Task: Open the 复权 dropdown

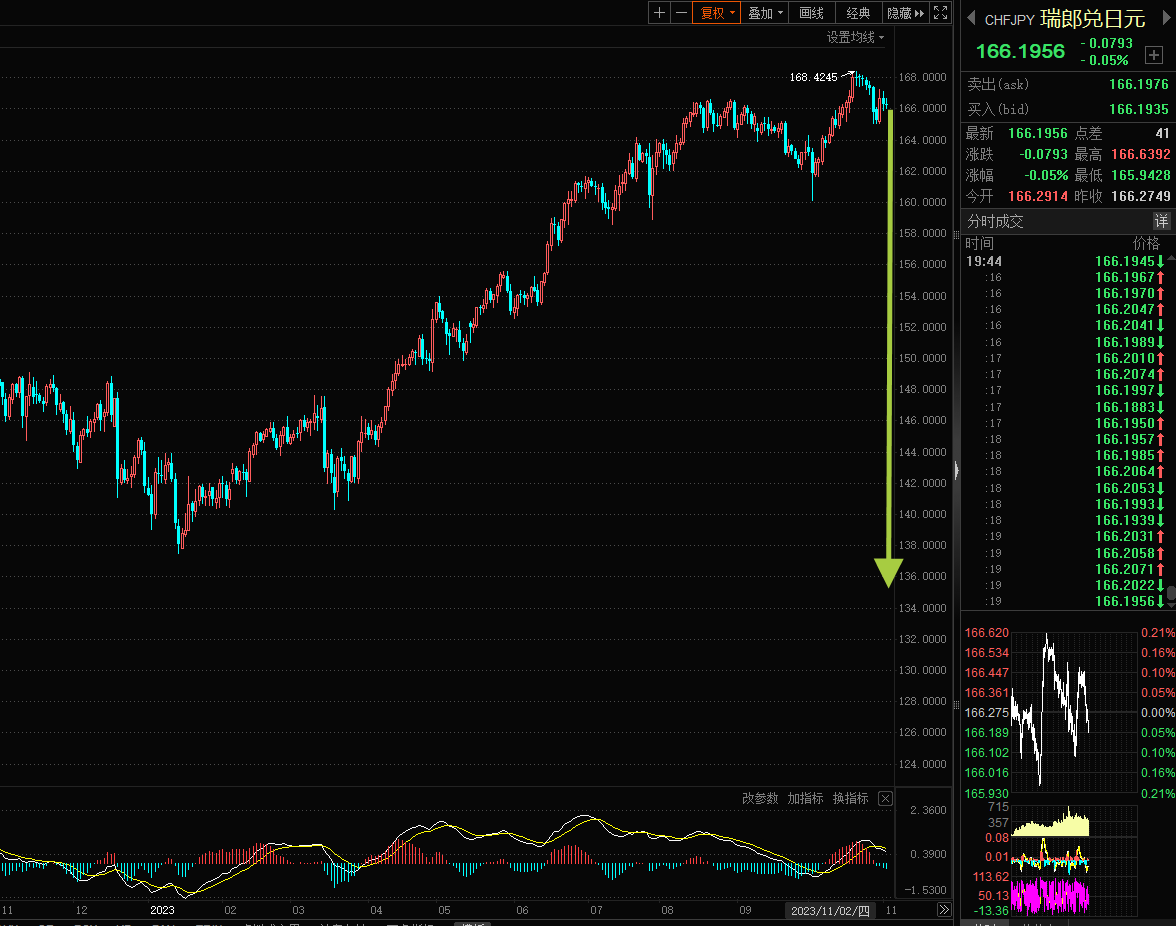Action: click(716, 13)
